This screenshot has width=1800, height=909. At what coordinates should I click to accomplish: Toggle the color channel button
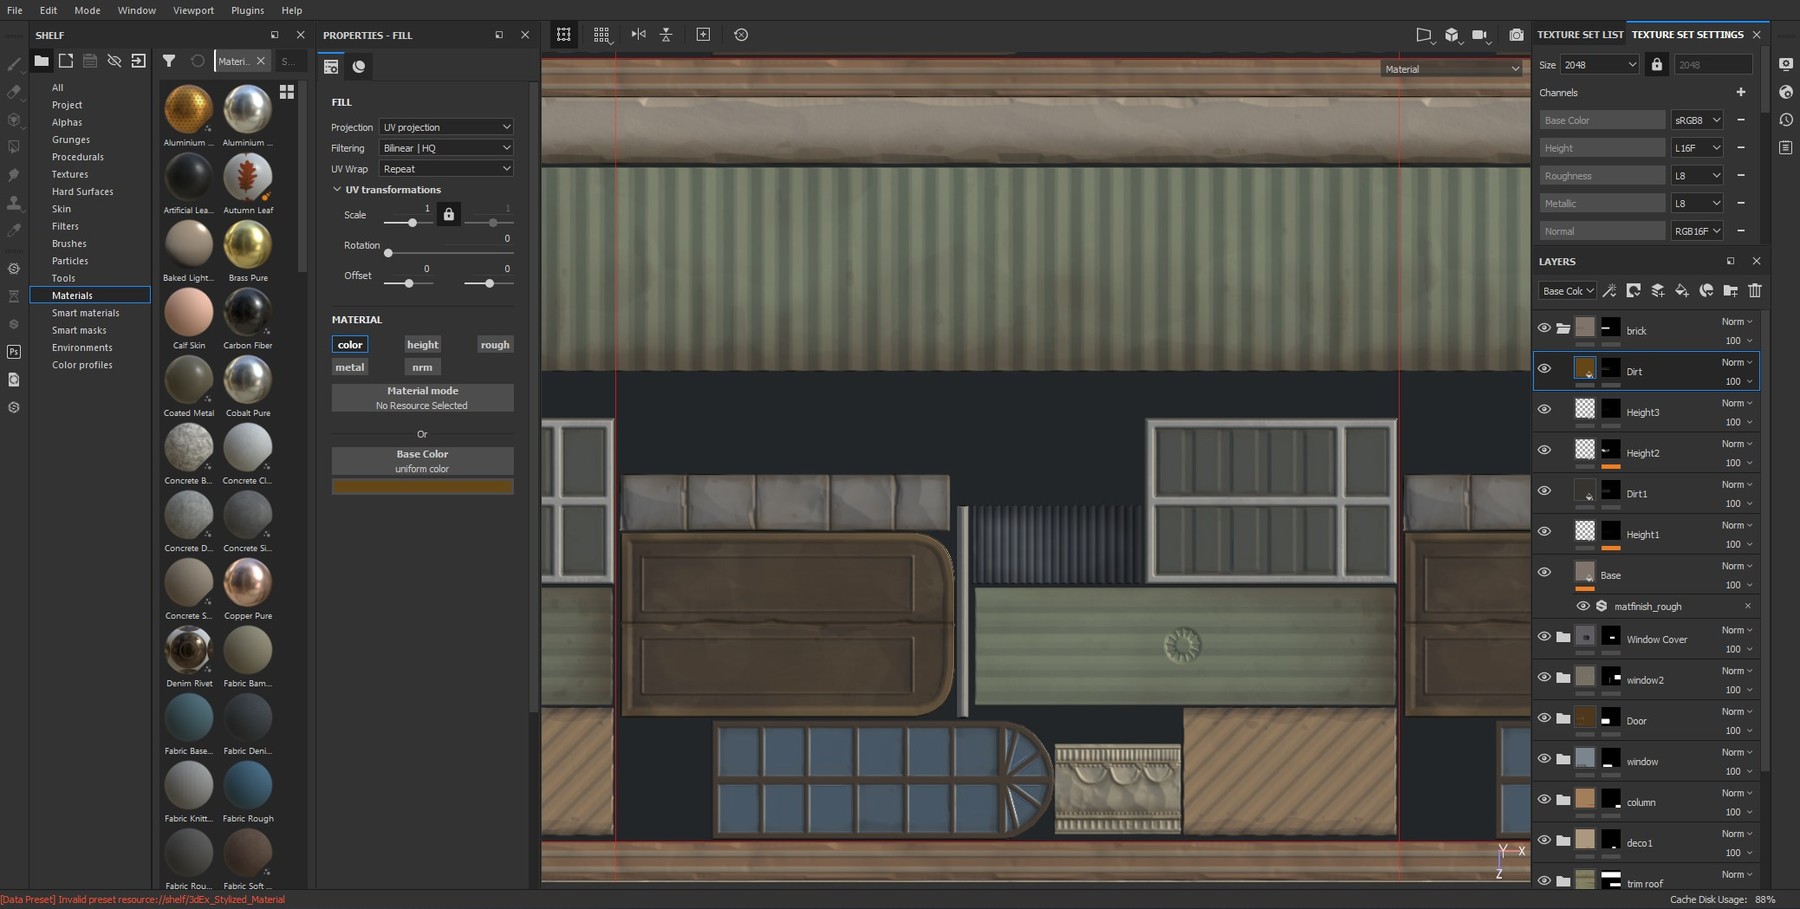coord(350,344)
